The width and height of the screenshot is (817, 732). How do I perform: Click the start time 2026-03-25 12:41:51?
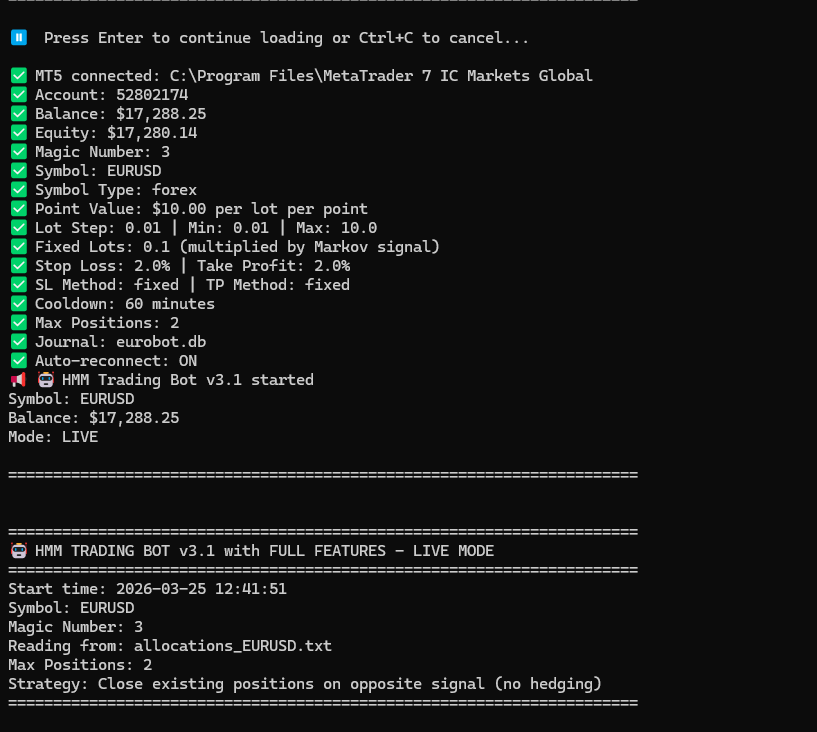pos(201,589)
